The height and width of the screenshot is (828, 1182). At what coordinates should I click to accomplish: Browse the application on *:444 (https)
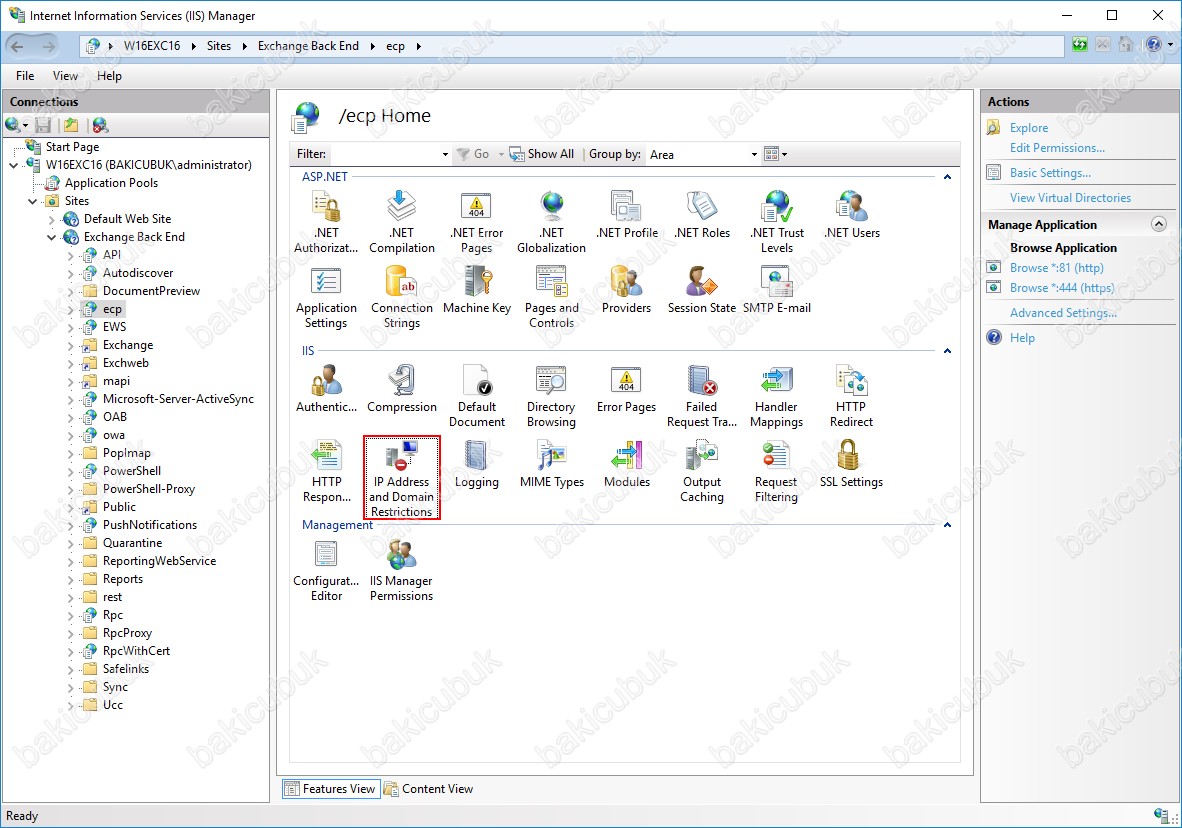point(1062,288)
